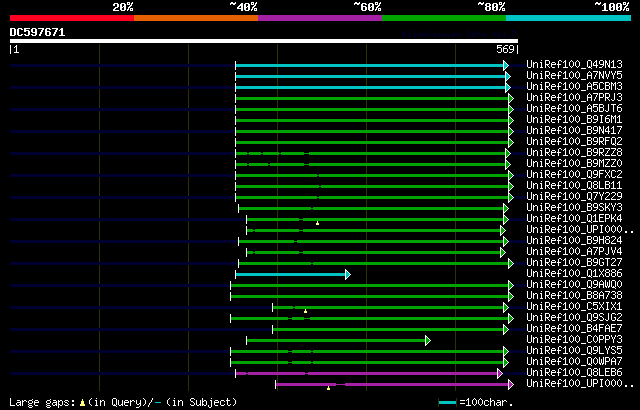Select the UniRef100_B9N417 label
The height and width of the screenshot is (410, 640).
(574, 131)
